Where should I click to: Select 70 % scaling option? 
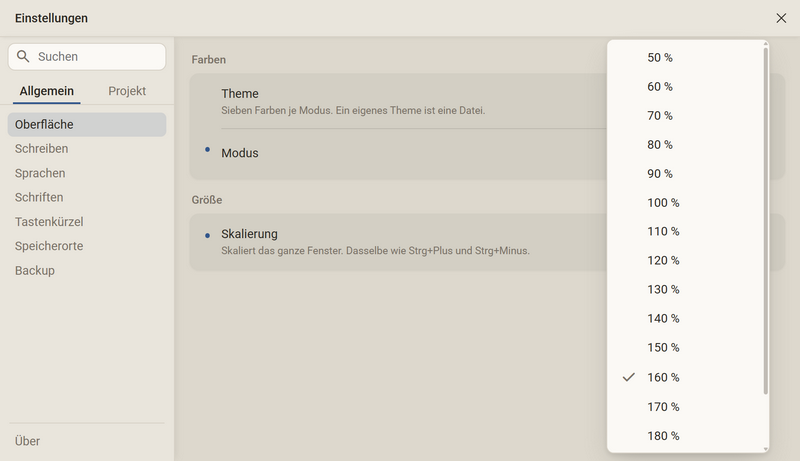pos(685,116)
